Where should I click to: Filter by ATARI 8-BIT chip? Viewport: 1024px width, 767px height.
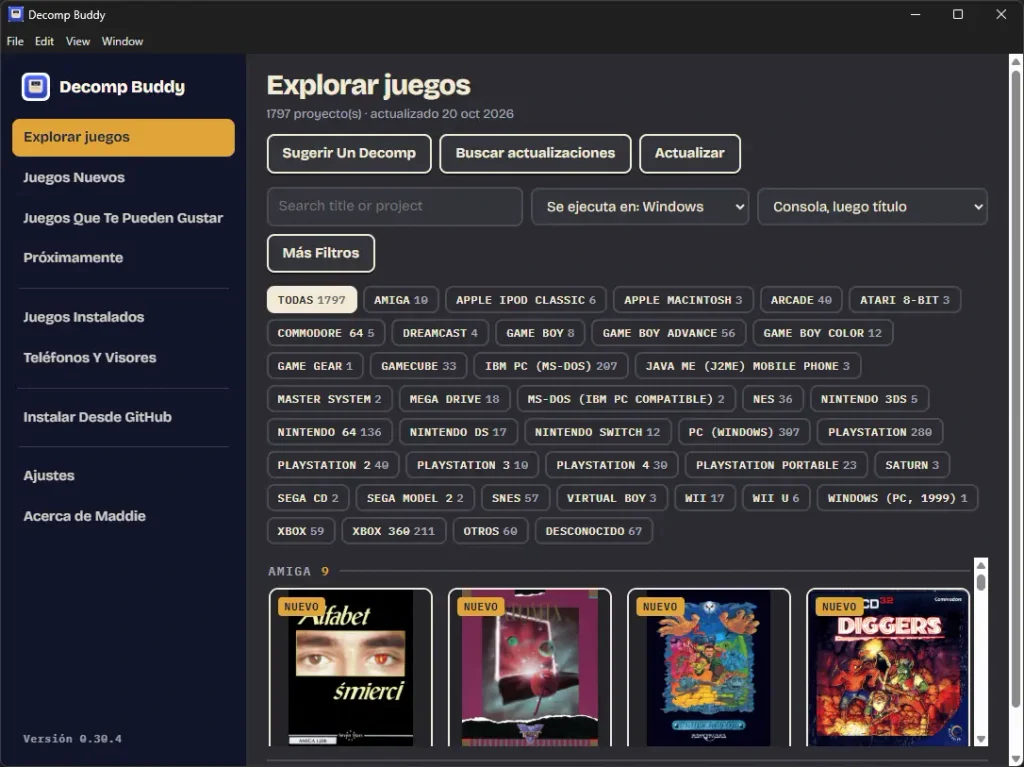[904, 300]
